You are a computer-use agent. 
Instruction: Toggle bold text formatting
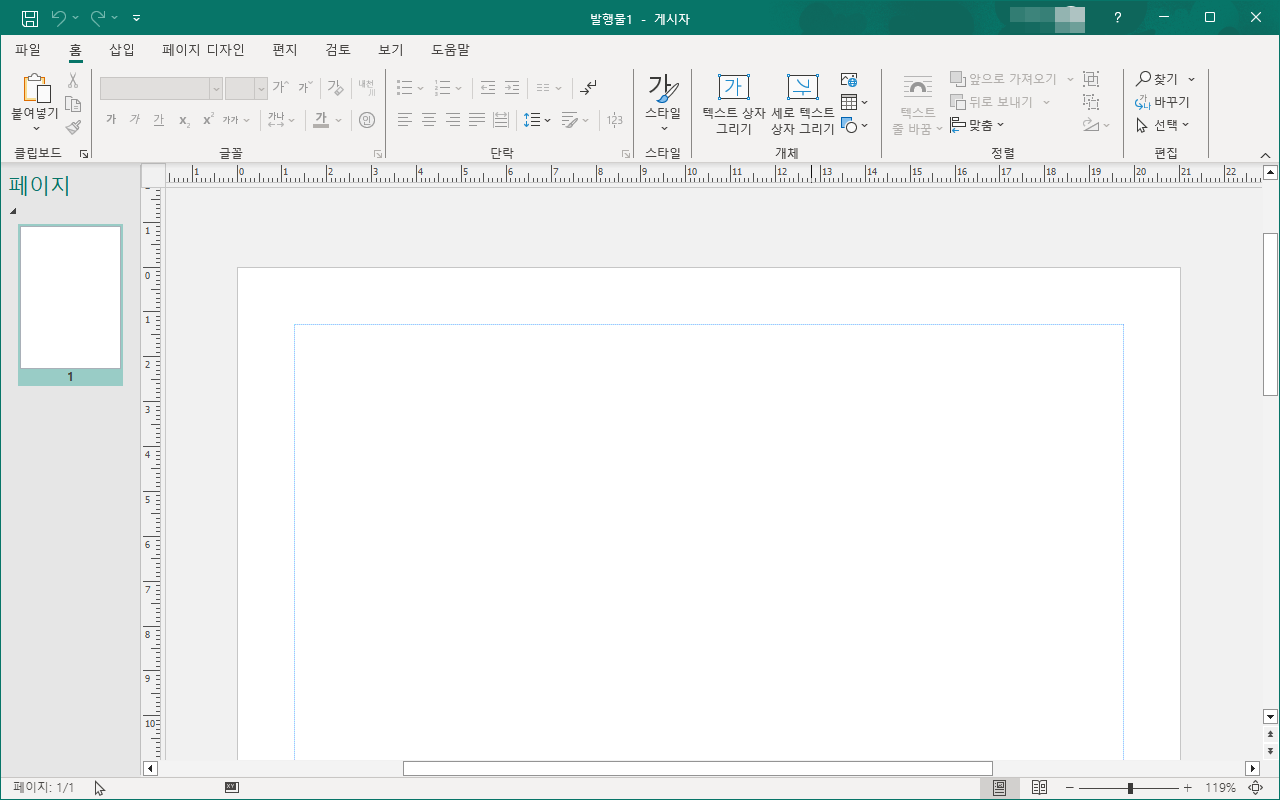[111, 120]
